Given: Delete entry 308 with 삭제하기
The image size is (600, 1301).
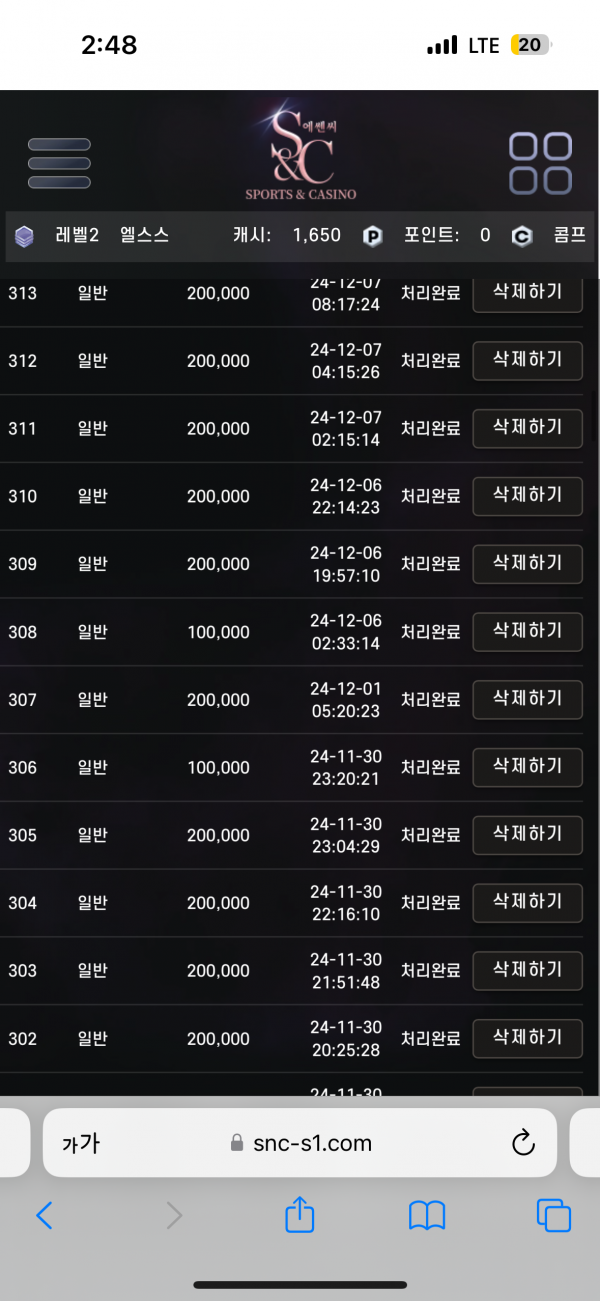Looking at the screenshot, I should 527,631.
